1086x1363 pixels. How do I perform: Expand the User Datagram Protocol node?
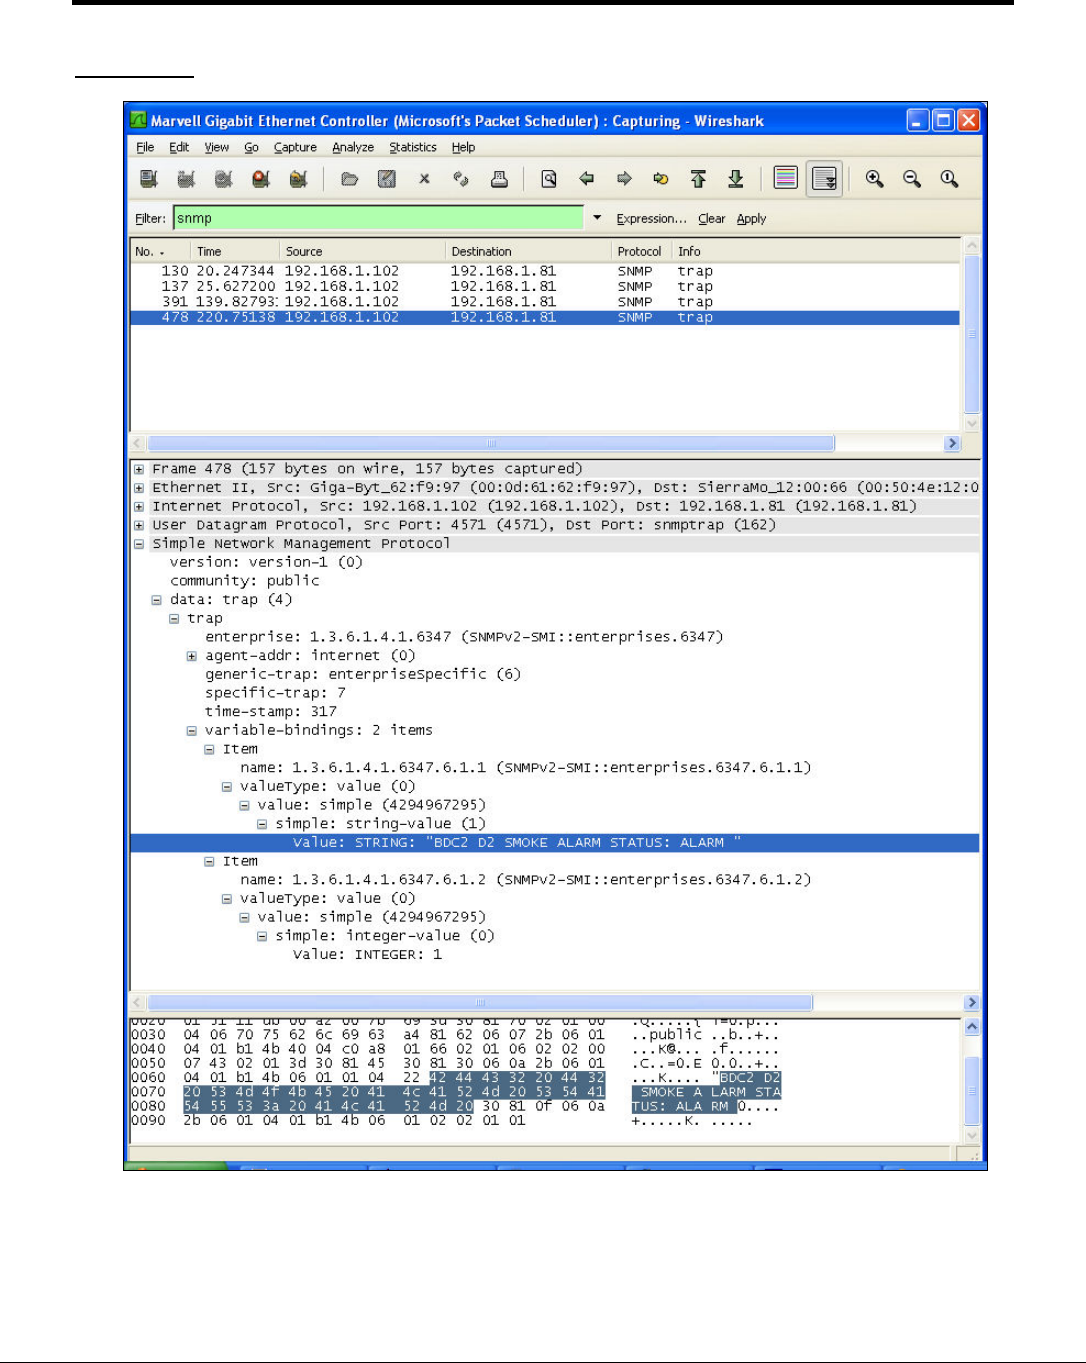pyautogui.click(x=139, y=525)
